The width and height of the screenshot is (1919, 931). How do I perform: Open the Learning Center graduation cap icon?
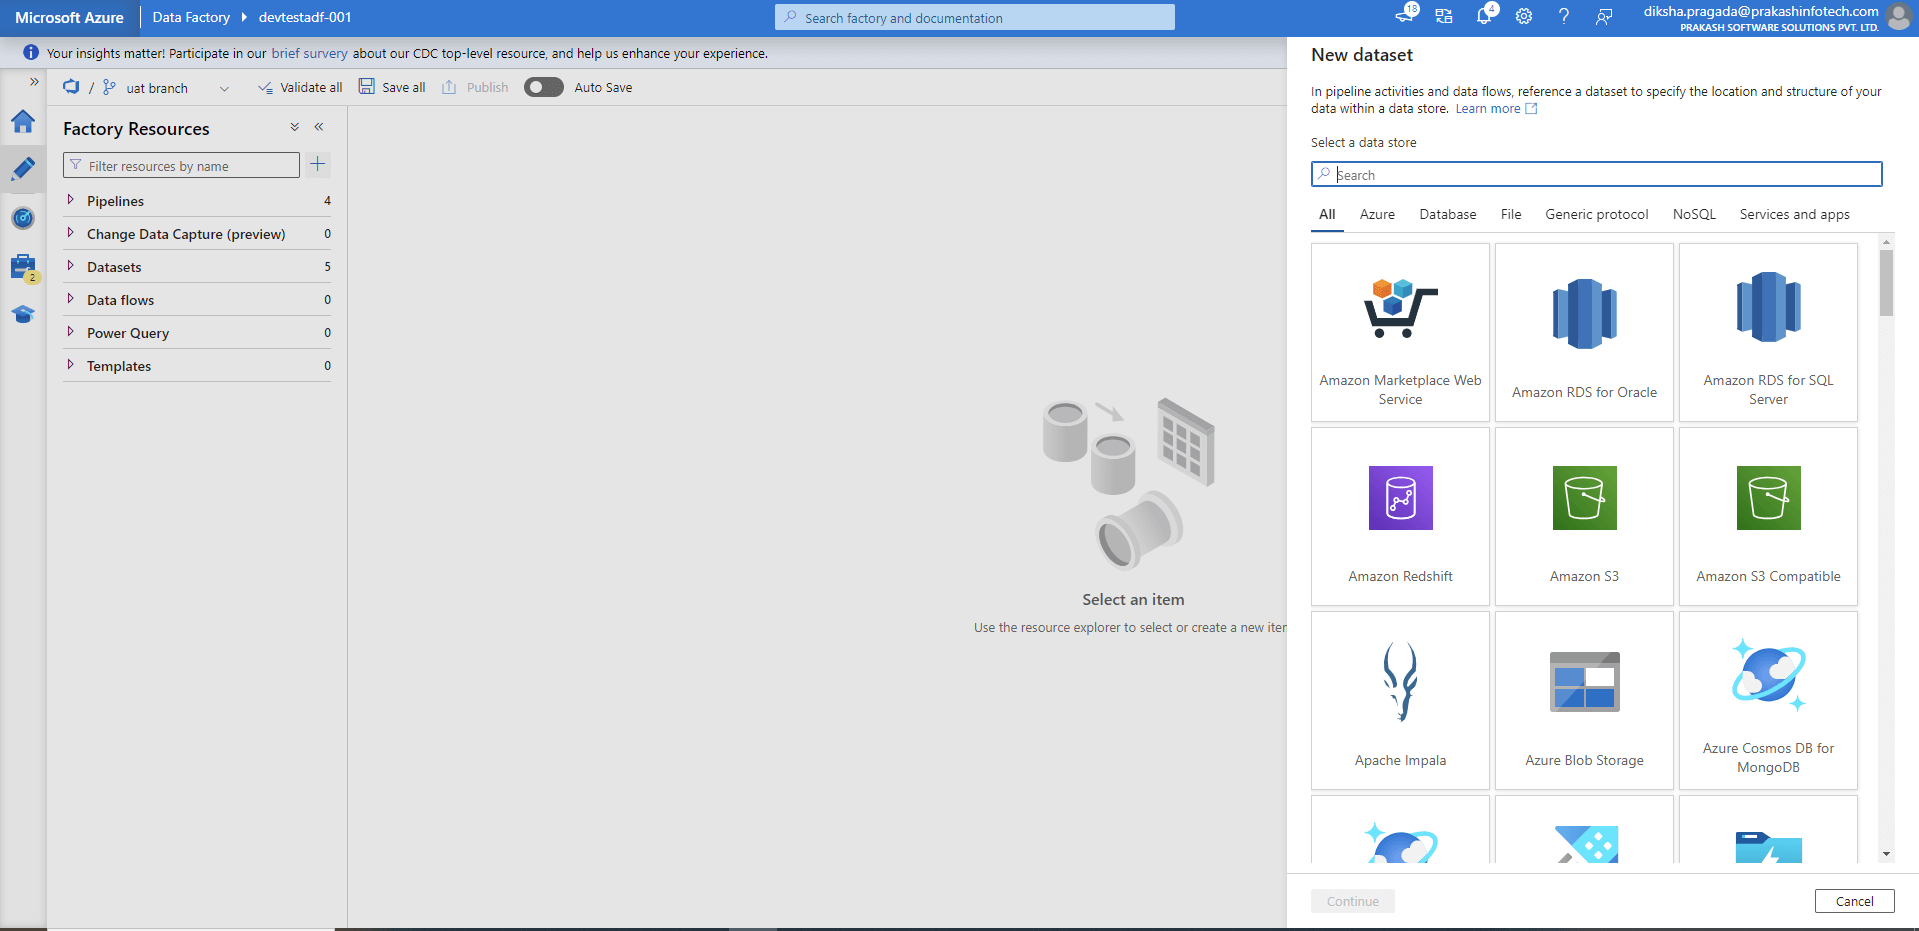[23, 315]
